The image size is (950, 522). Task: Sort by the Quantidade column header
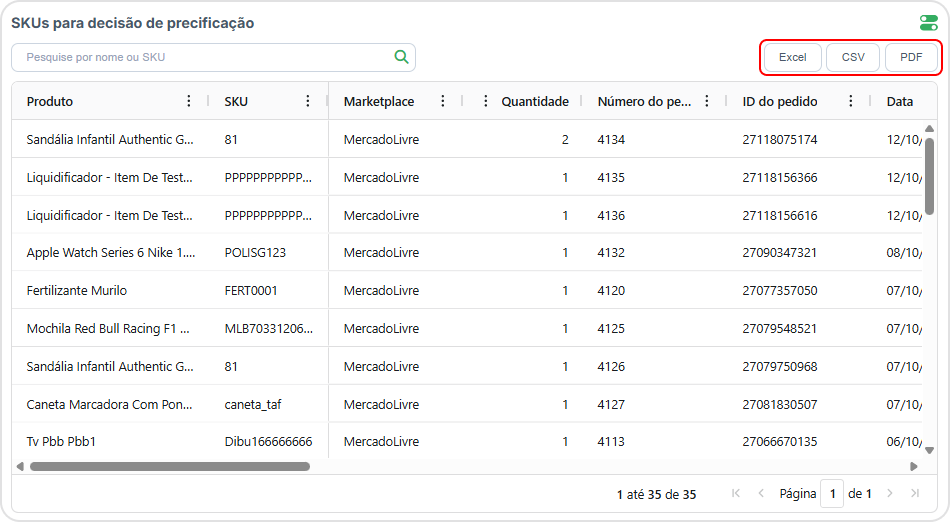tap(535, 101)
